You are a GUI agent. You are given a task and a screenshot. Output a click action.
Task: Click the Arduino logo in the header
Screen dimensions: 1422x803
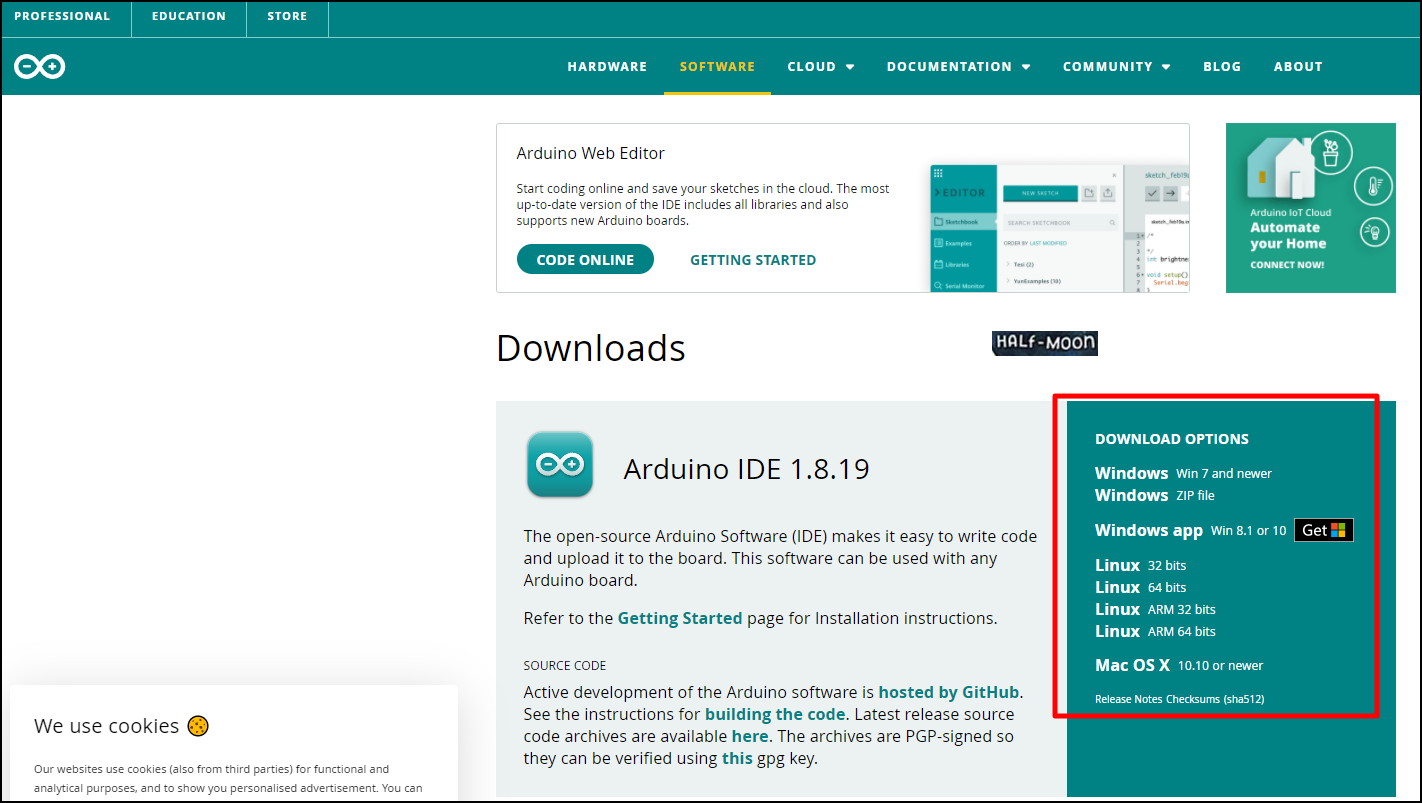pos(40,67)
